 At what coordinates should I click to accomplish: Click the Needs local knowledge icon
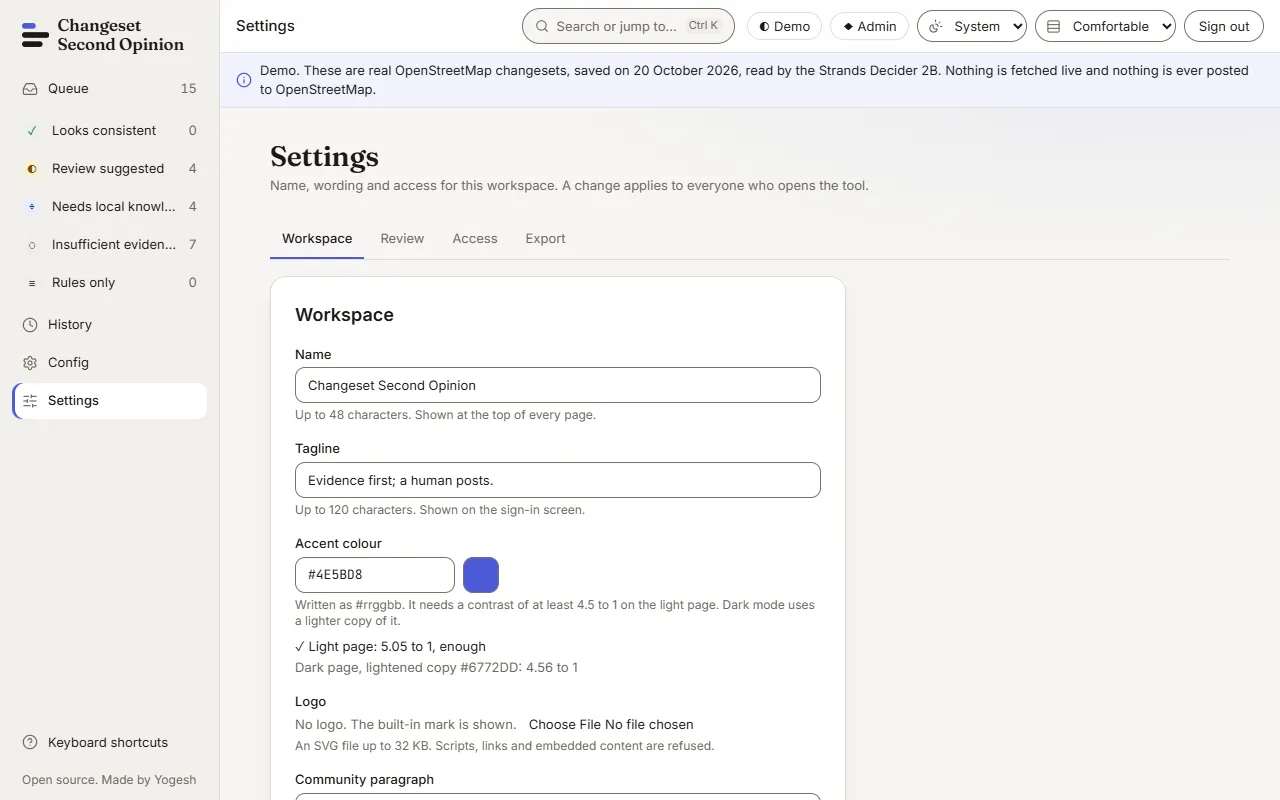[32, 207]
